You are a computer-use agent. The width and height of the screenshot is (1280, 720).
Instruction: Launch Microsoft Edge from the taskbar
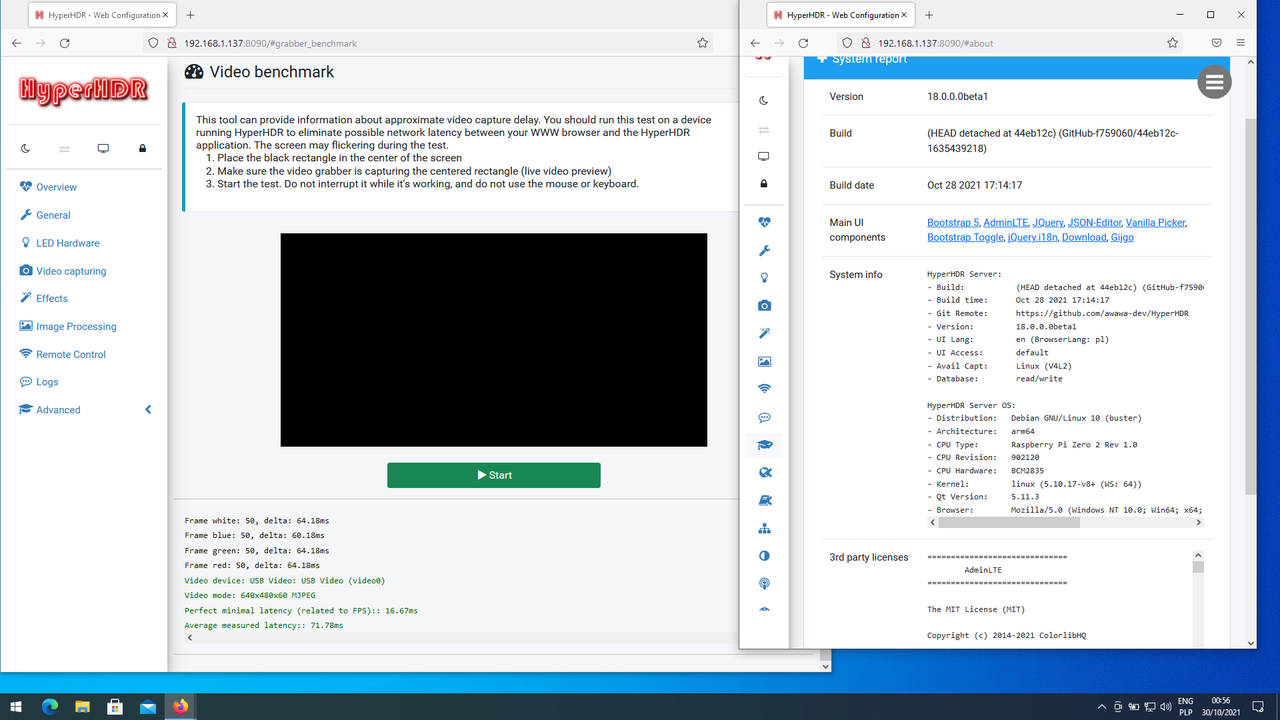coord(50,706)
